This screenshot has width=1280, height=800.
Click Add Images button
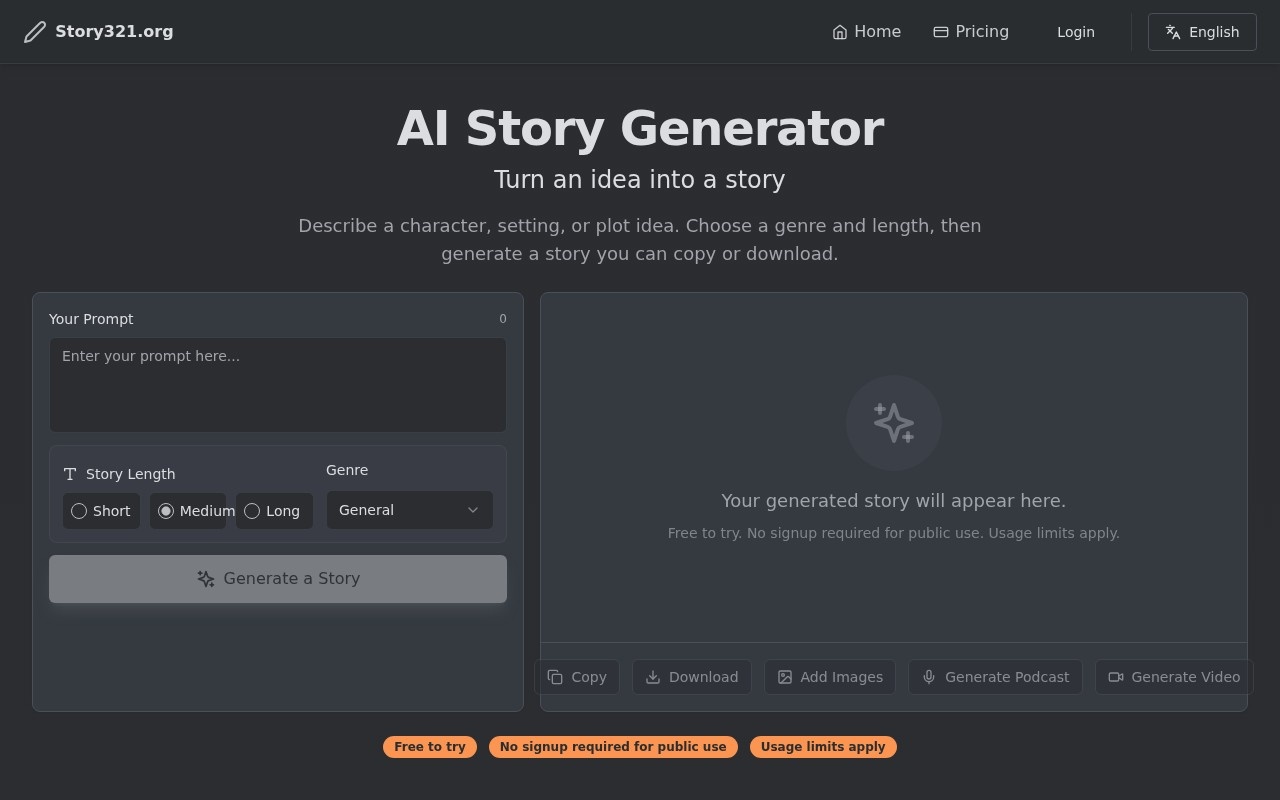coord(830,677)
